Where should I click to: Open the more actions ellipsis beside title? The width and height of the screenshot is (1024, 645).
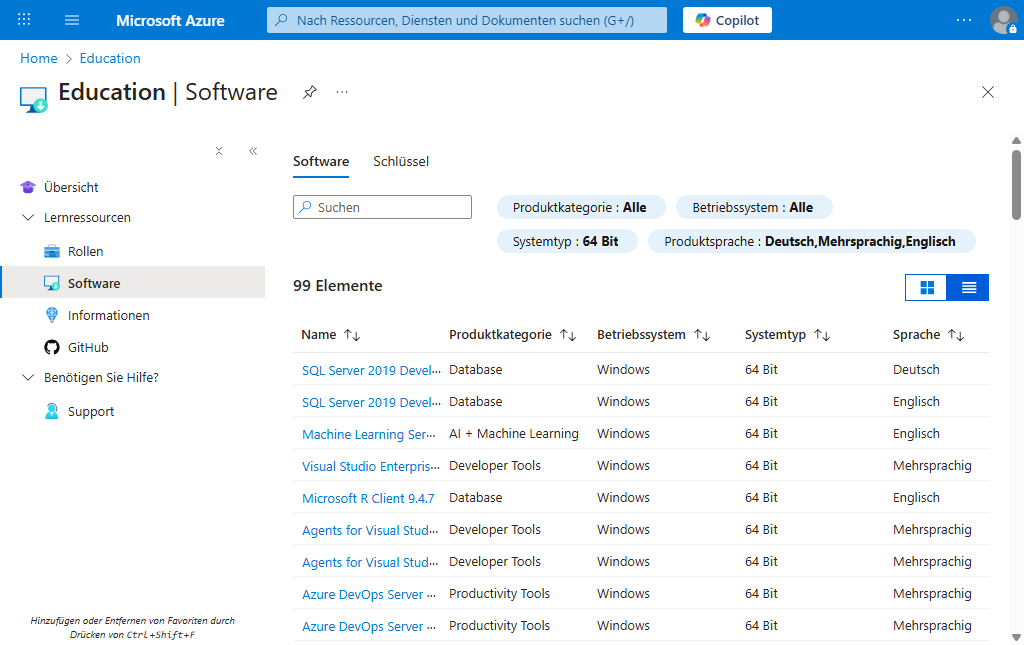342,92
